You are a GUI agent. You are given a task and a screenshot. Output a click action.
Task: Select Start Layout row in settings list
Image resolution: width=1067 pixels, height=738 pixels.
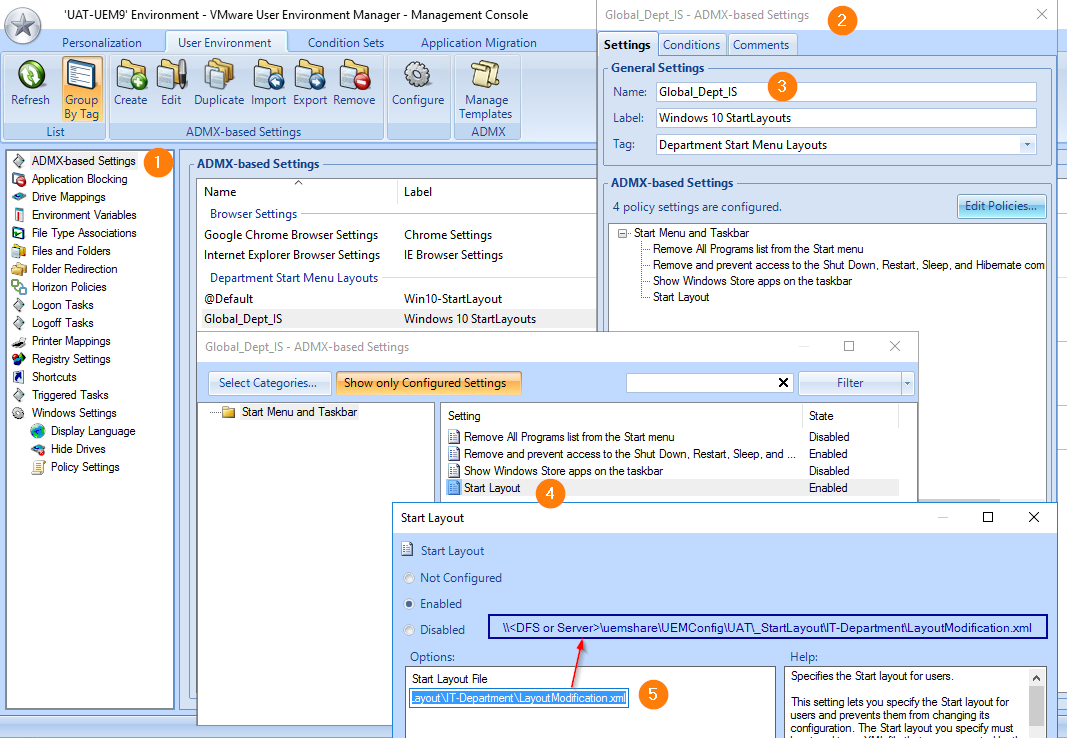pos(672,488)
